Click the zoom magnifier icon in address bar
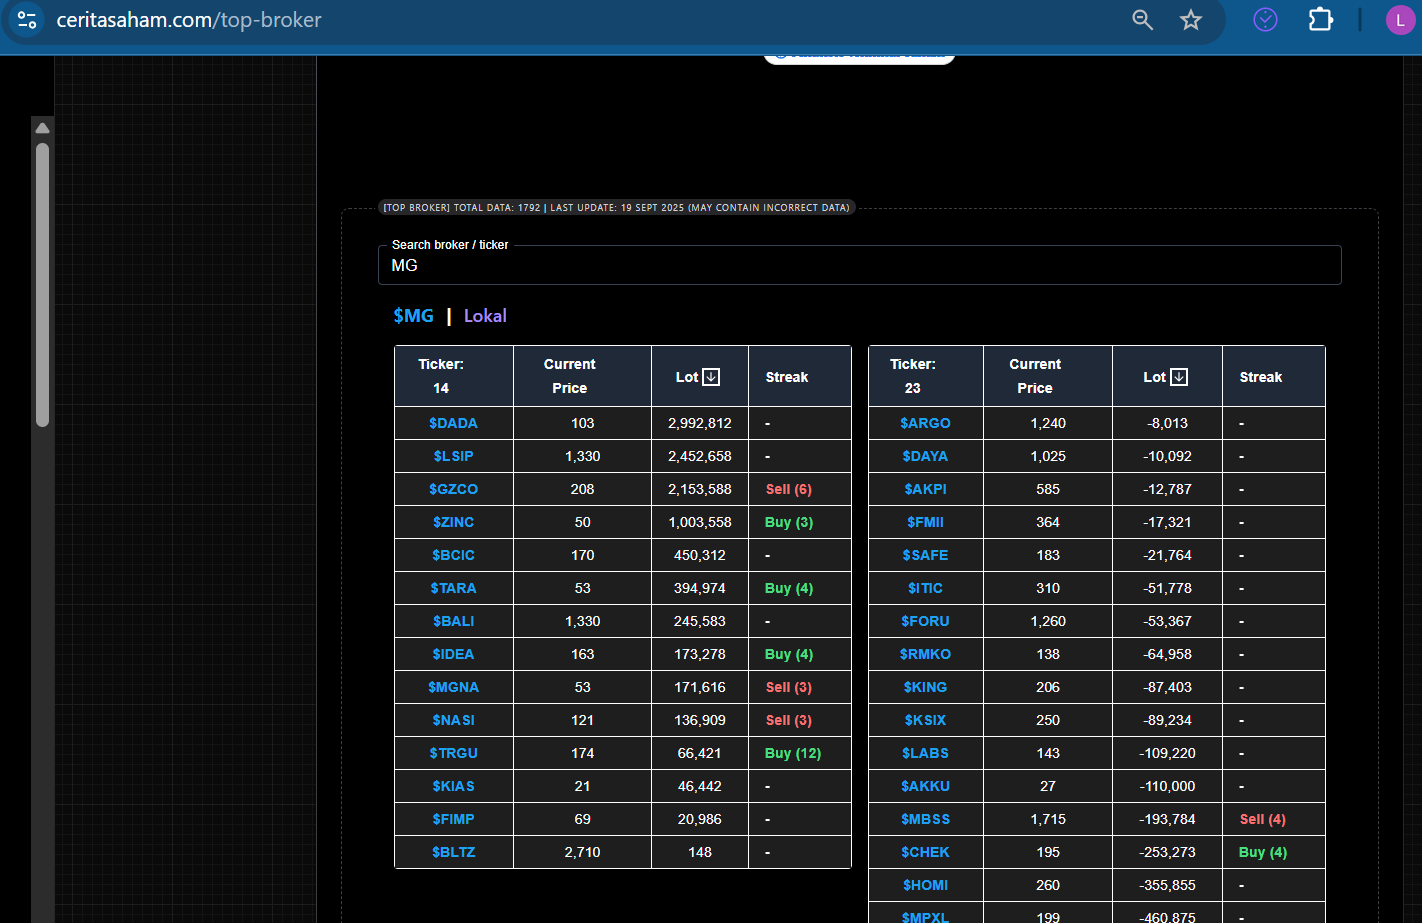Screen dimensions: 1422x923 point(1142,20)
